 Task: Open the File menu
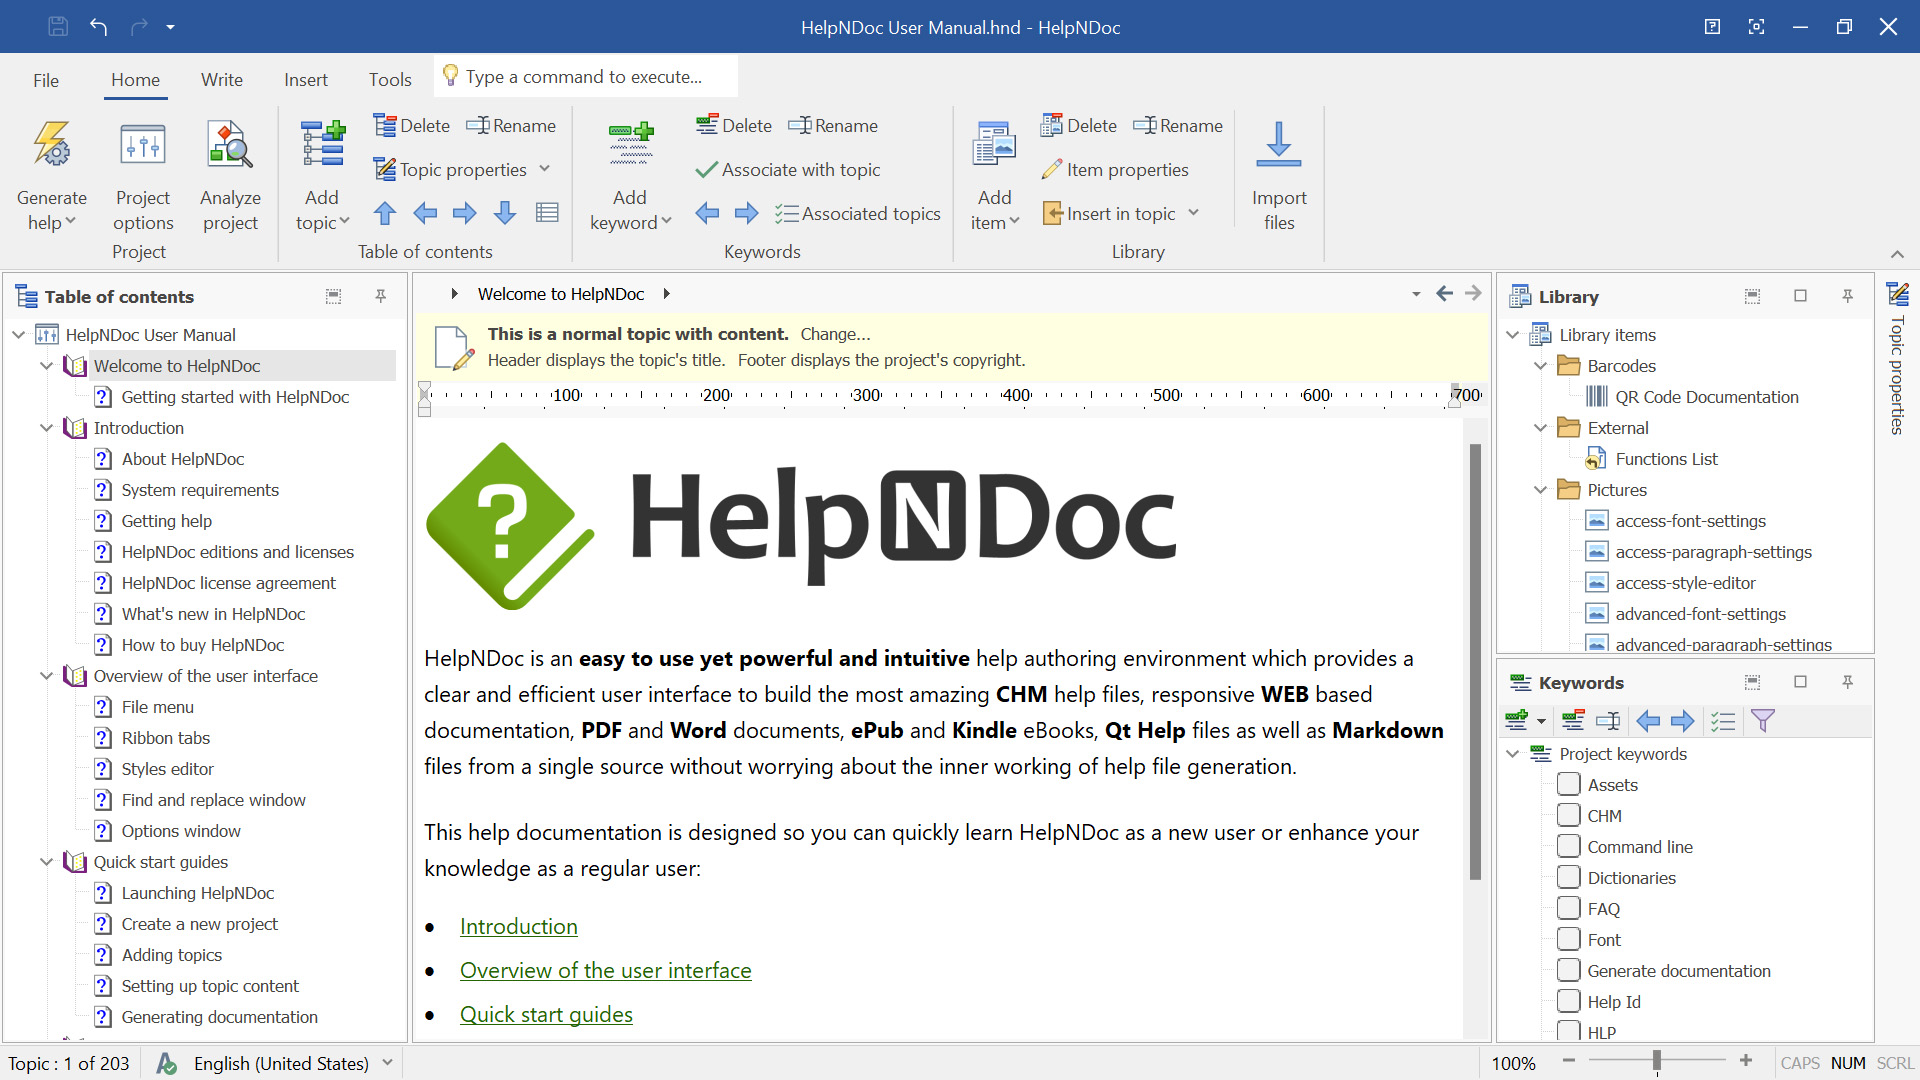tap(46, 80)
